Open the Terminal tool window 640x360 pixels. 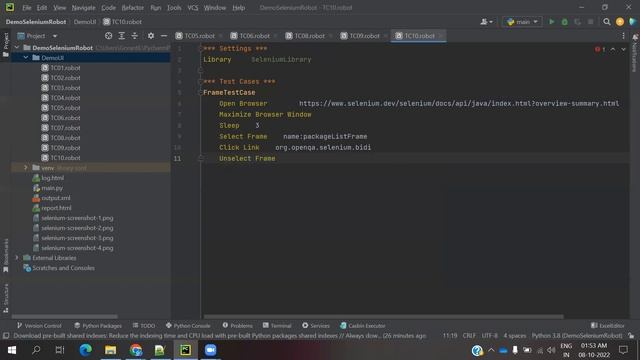(277, 325)
